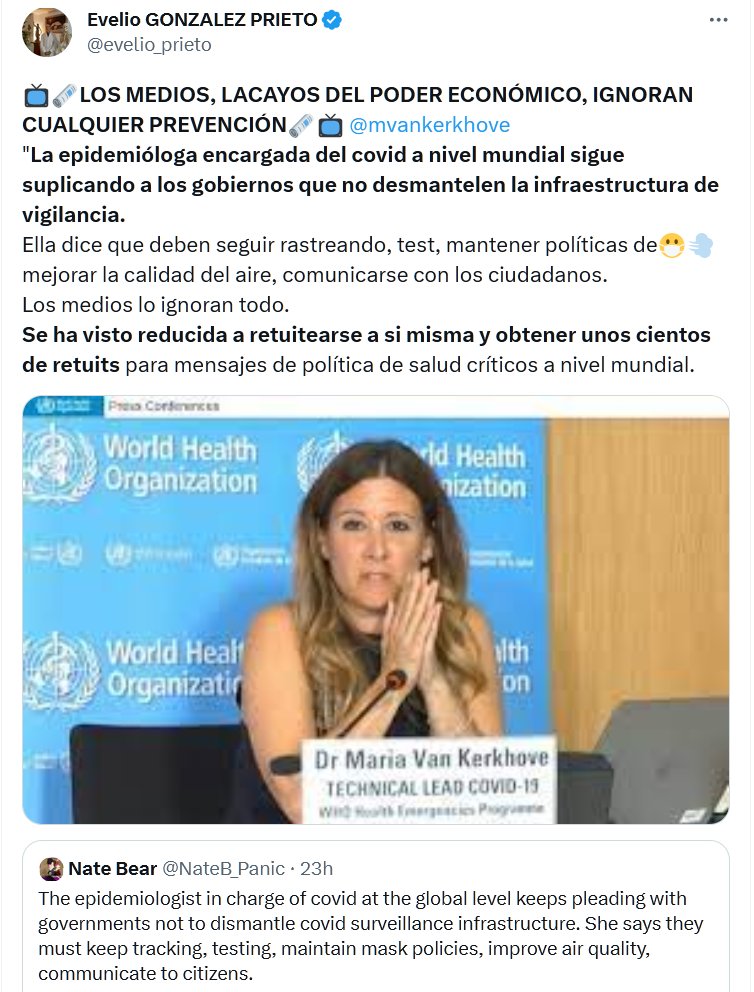Click Nate Bear's small avatar
Image resolution: width=754 pixels, height=992 pixels.
[51, 869]
